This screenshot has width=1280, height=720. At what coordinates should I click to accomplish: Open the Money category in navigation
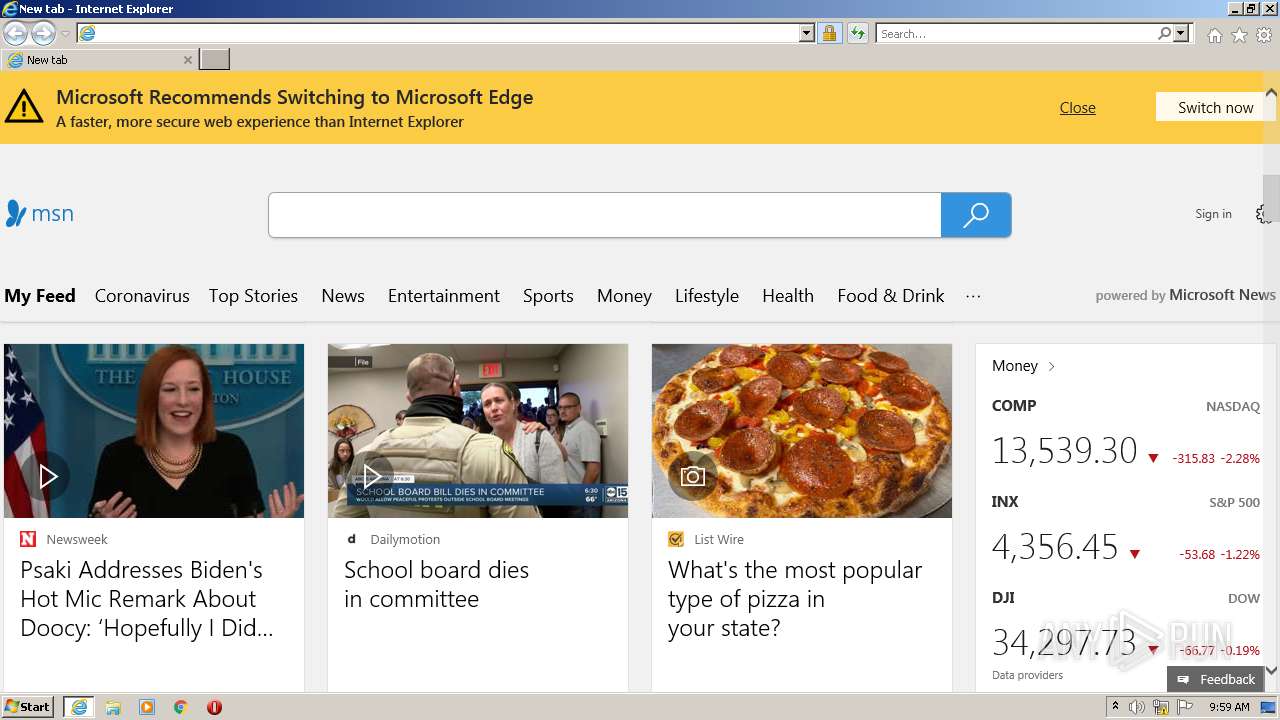click(x=624, y=296)
